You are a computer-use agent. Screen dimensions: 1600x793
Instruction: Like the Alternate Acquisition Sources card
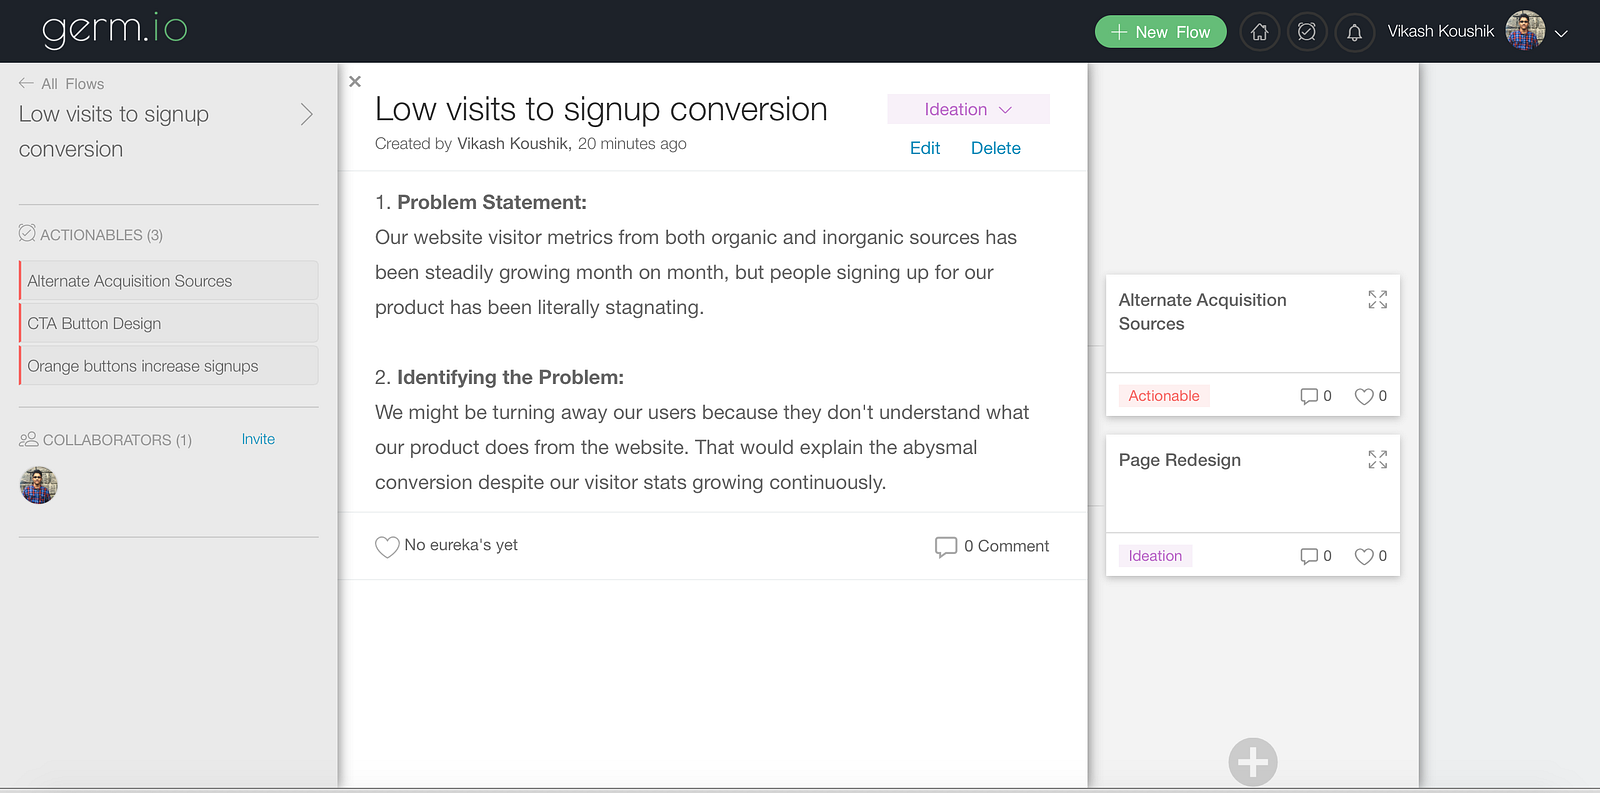click(x=1369, y=396)
